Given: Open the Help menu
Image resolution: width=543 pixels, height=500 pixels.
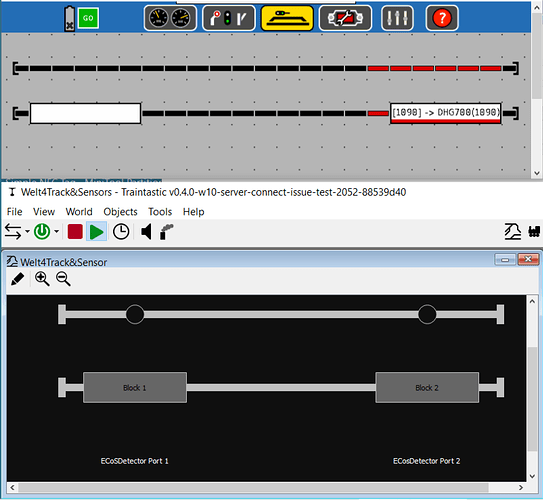Looking at the screenshot, I should (194, 212).
